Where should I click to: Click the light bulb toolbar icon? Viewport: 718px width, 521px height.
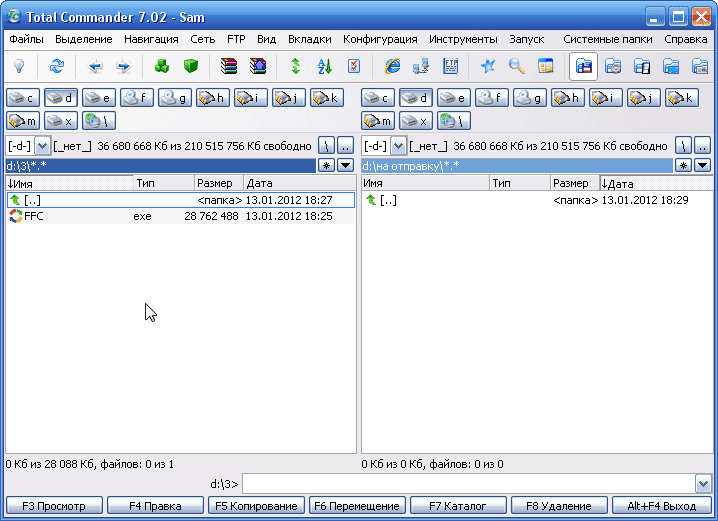(x=19, y=66)
